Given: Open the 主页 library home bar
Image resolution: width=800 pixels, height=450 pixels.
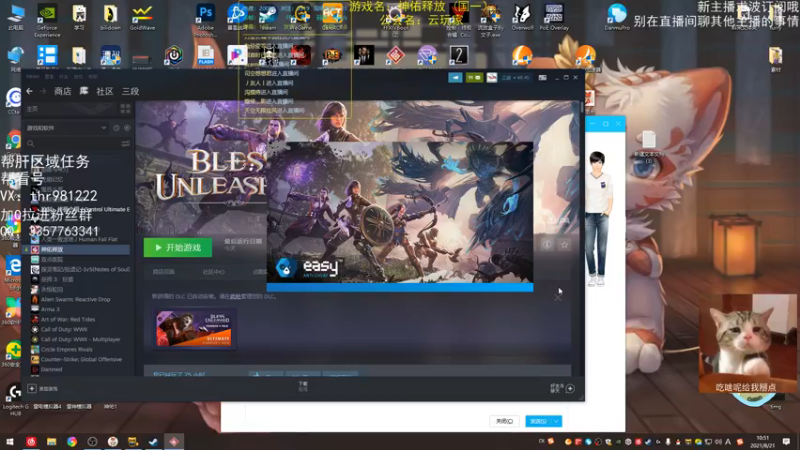Looking at the screenshot, I should (x=70, y=109).
